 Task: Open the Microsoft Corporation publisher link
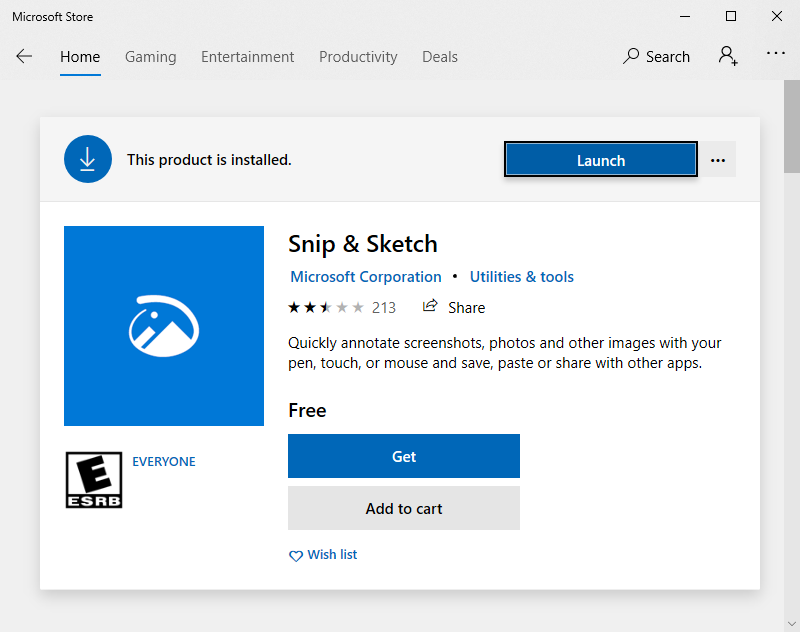(366, 276)
